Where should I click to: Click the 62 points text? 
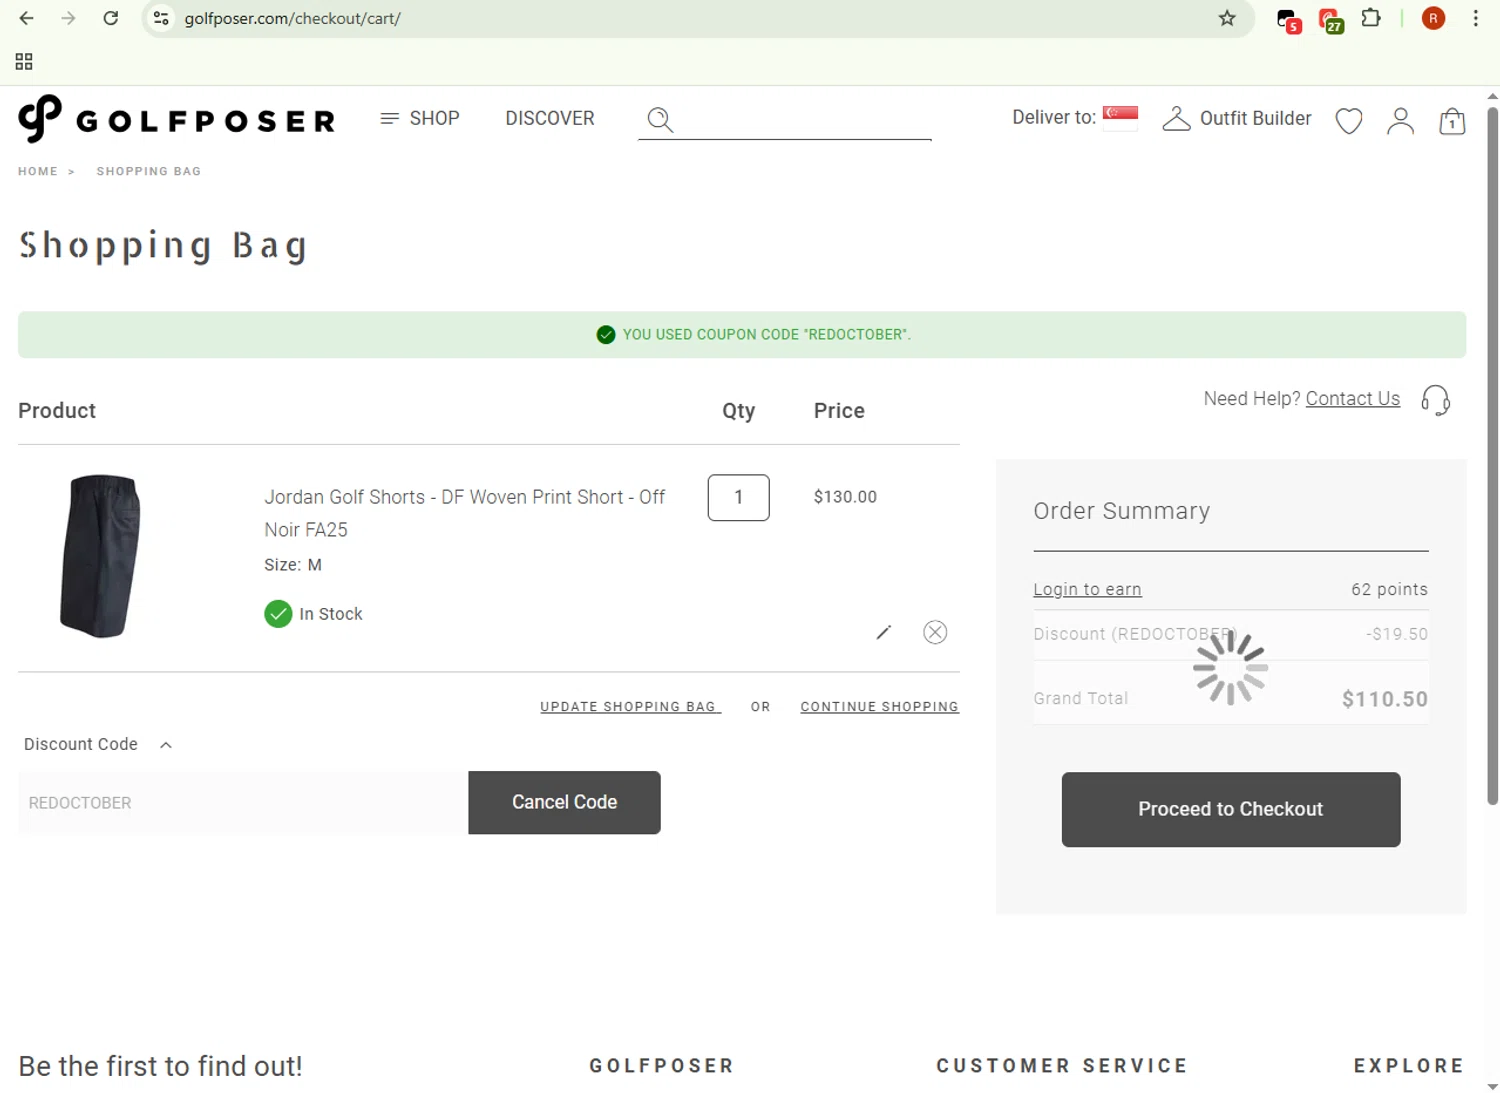point(1389,589)
